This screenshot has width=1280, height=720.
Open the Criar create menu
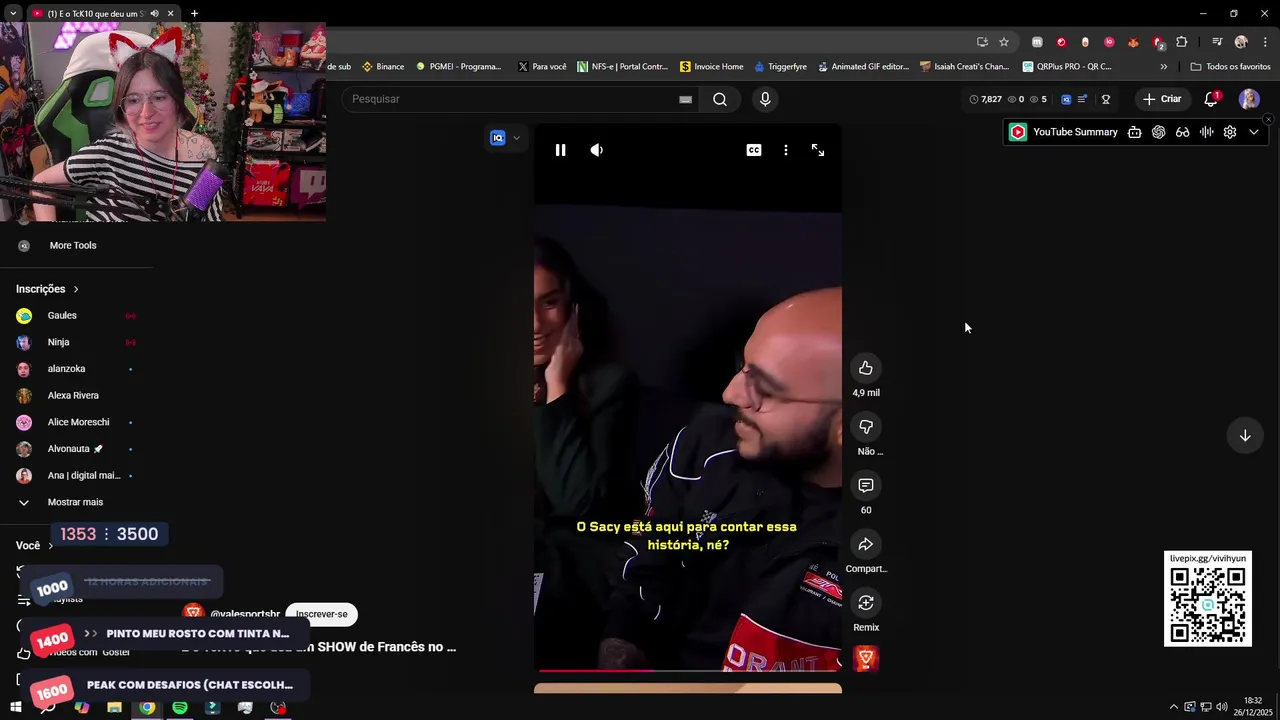click(x=1162, y=99)
